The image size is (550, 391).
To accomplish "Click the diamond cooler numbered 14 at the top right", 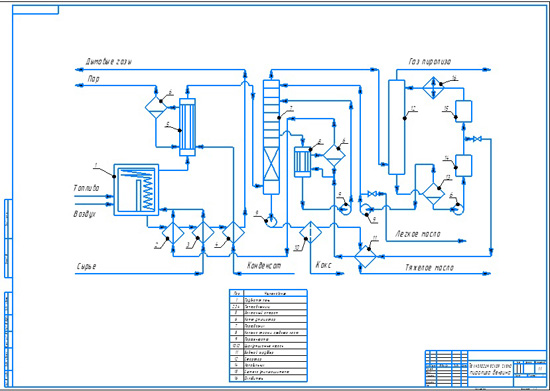I will 433,88.
